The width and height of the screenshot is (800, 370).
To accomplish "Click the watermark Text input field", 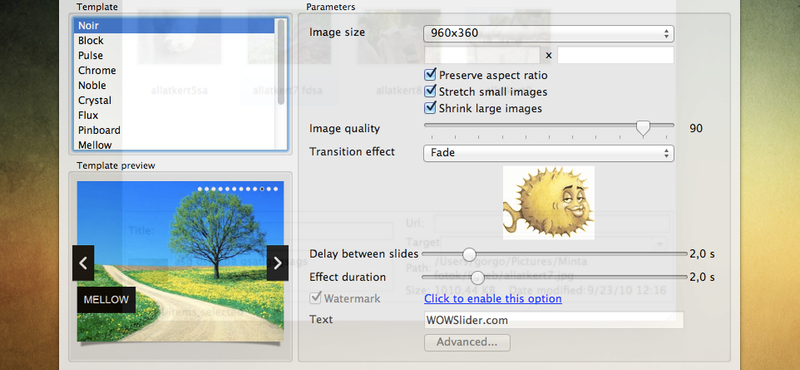I will click(554, 320).
